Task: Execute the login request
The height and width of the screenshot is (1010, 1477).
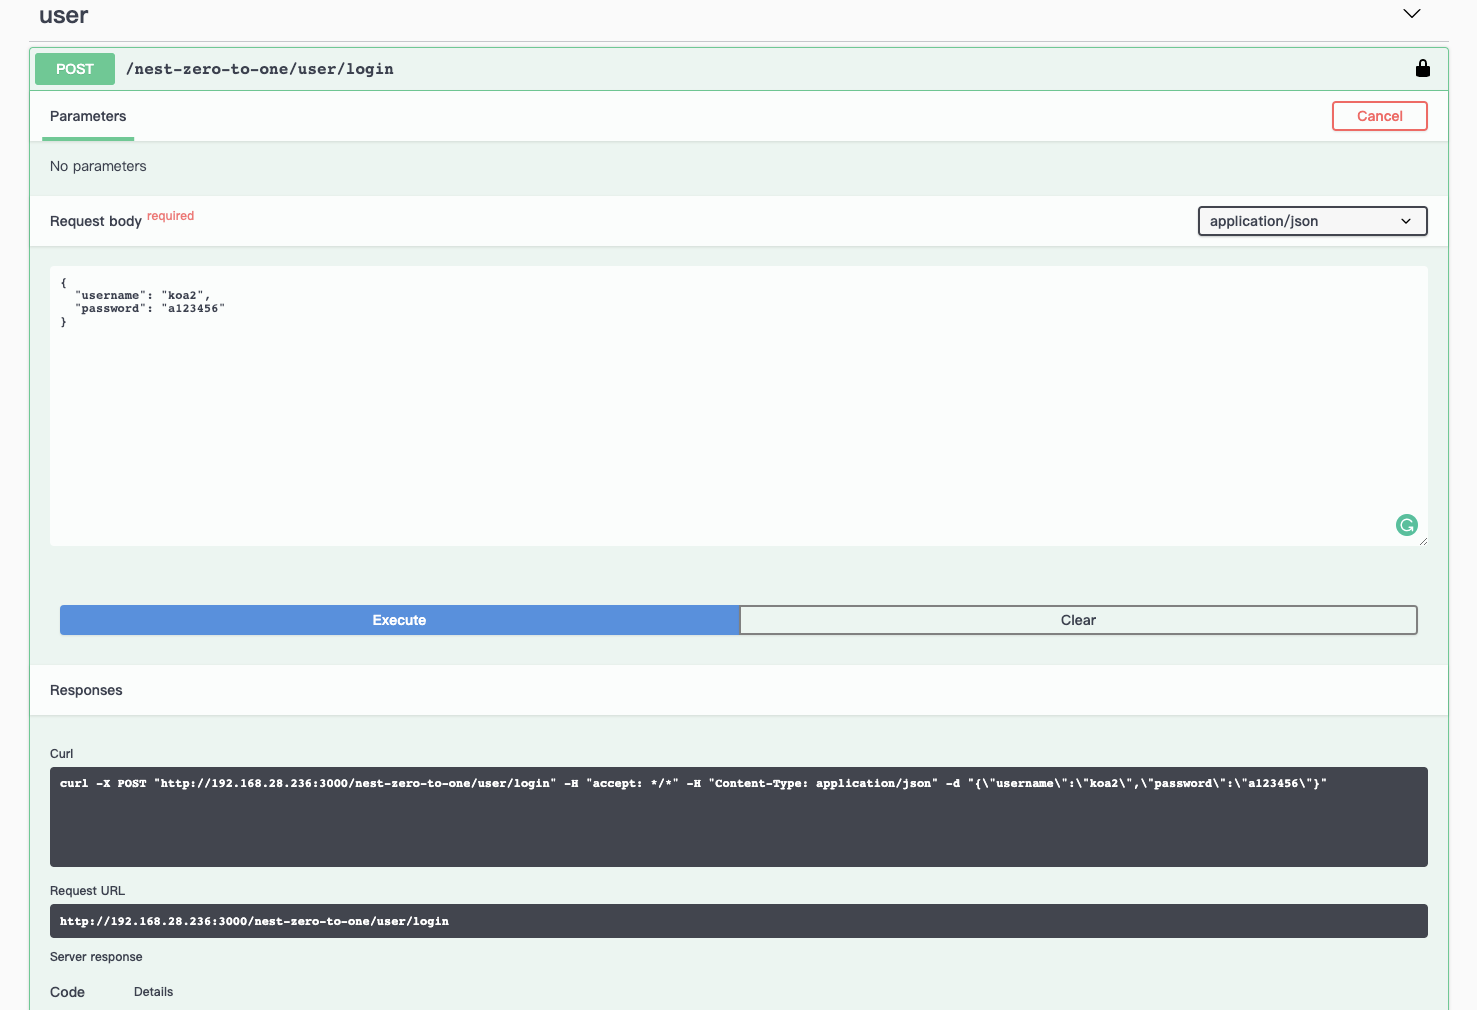Action: 400,620
